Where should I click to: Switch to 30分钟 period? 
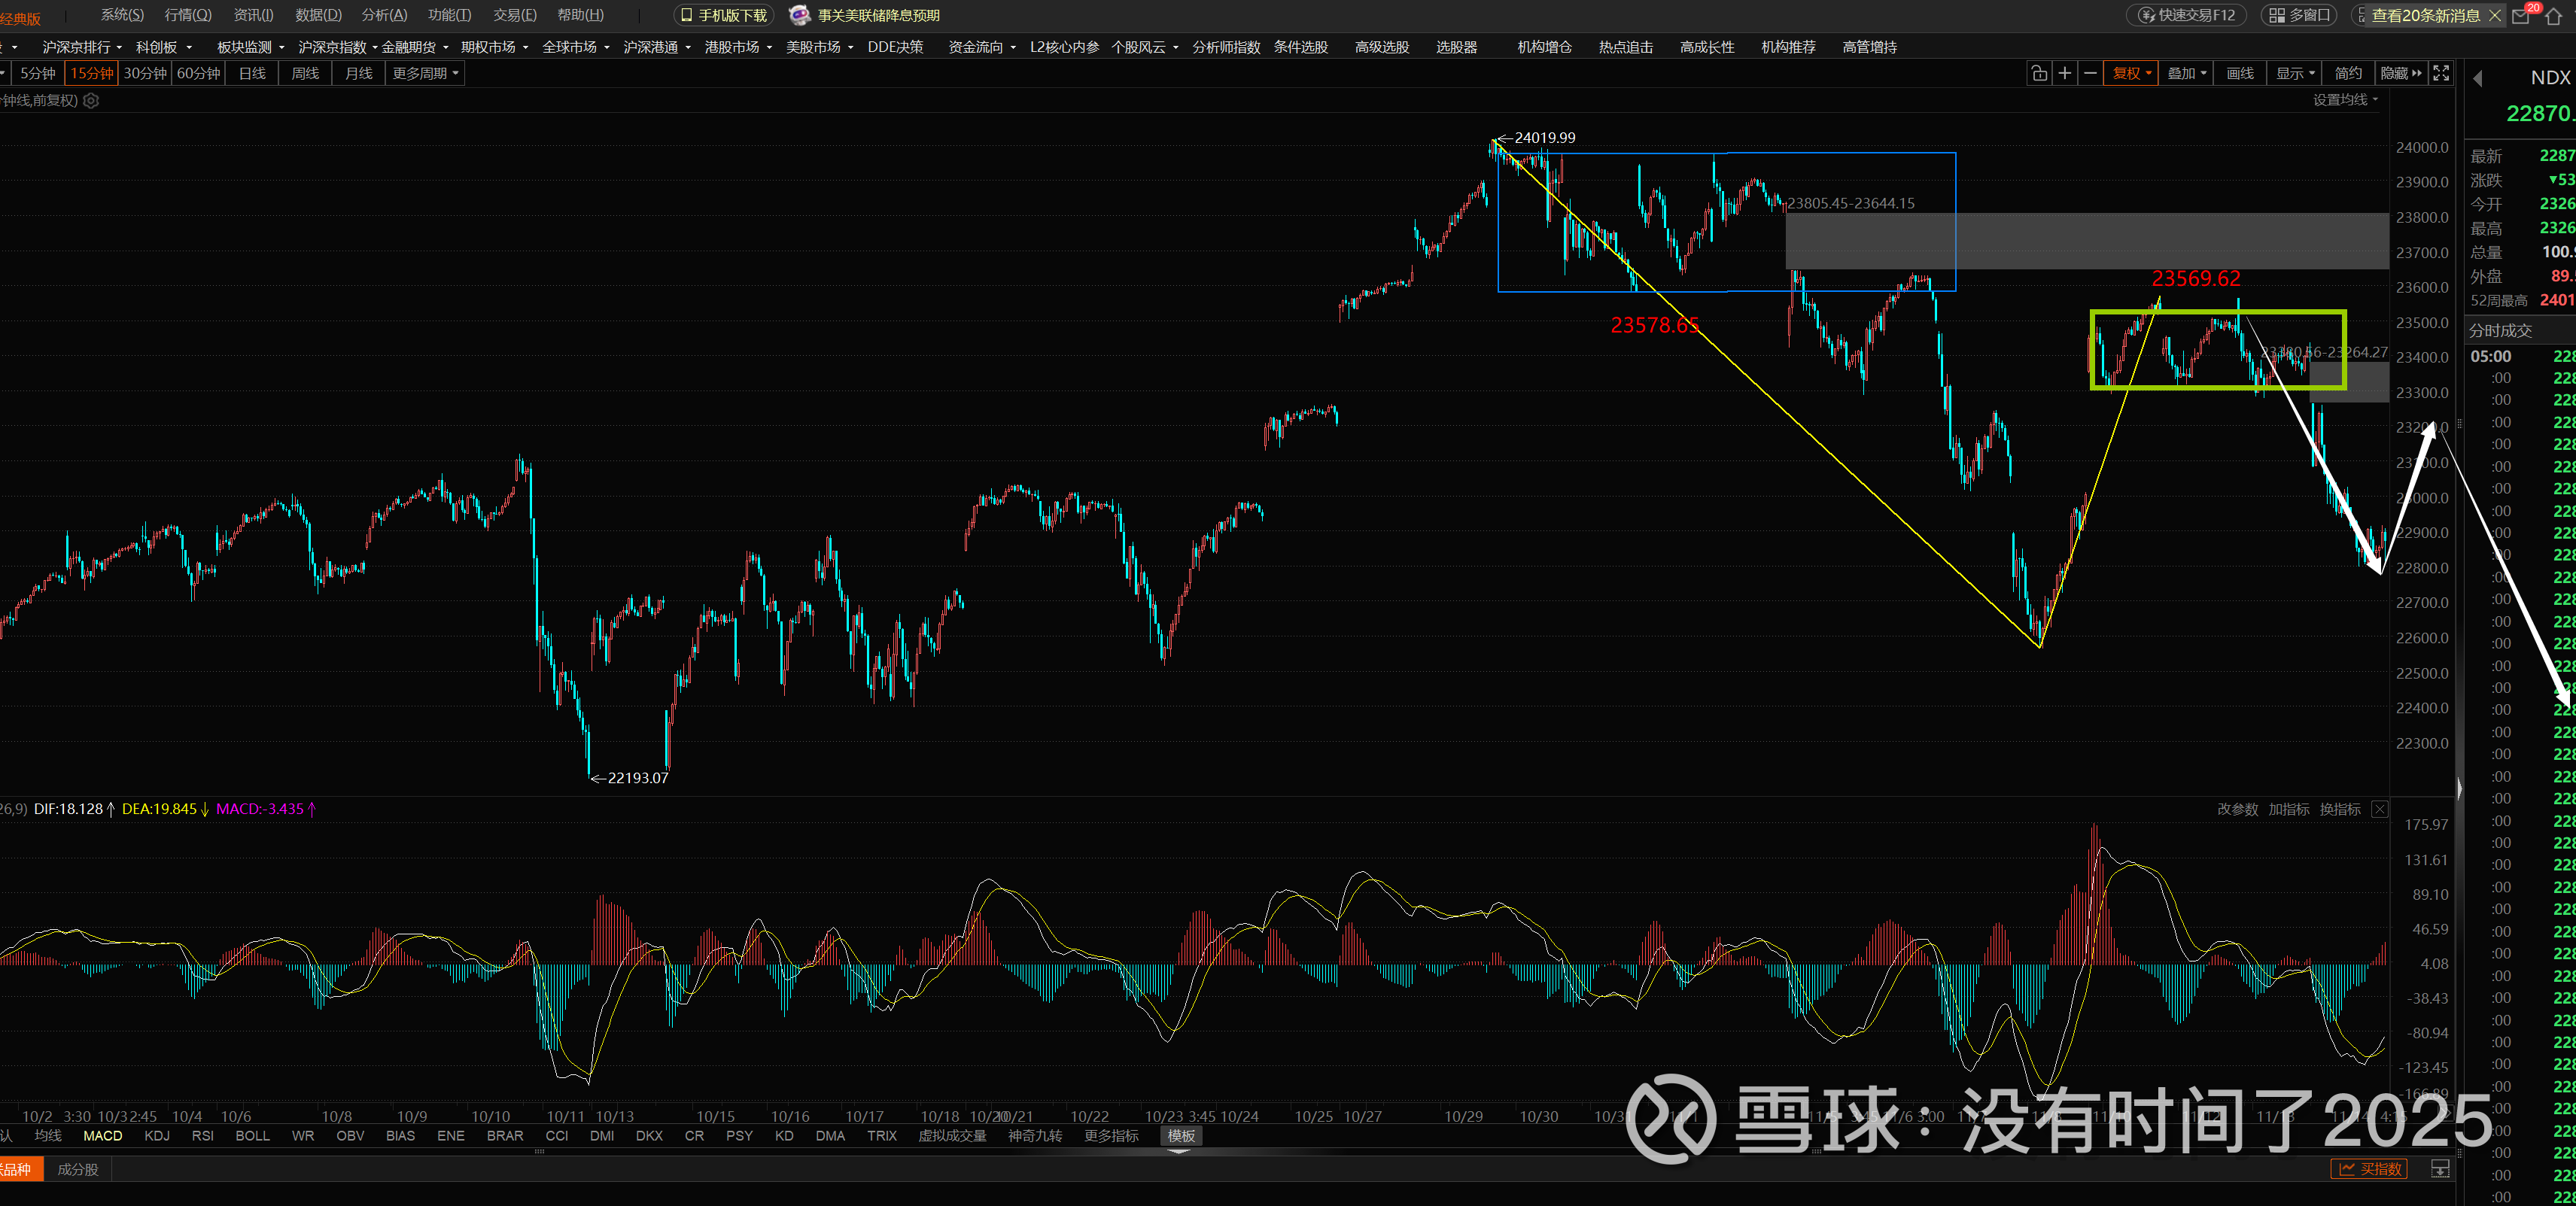(x=145, y=73)
